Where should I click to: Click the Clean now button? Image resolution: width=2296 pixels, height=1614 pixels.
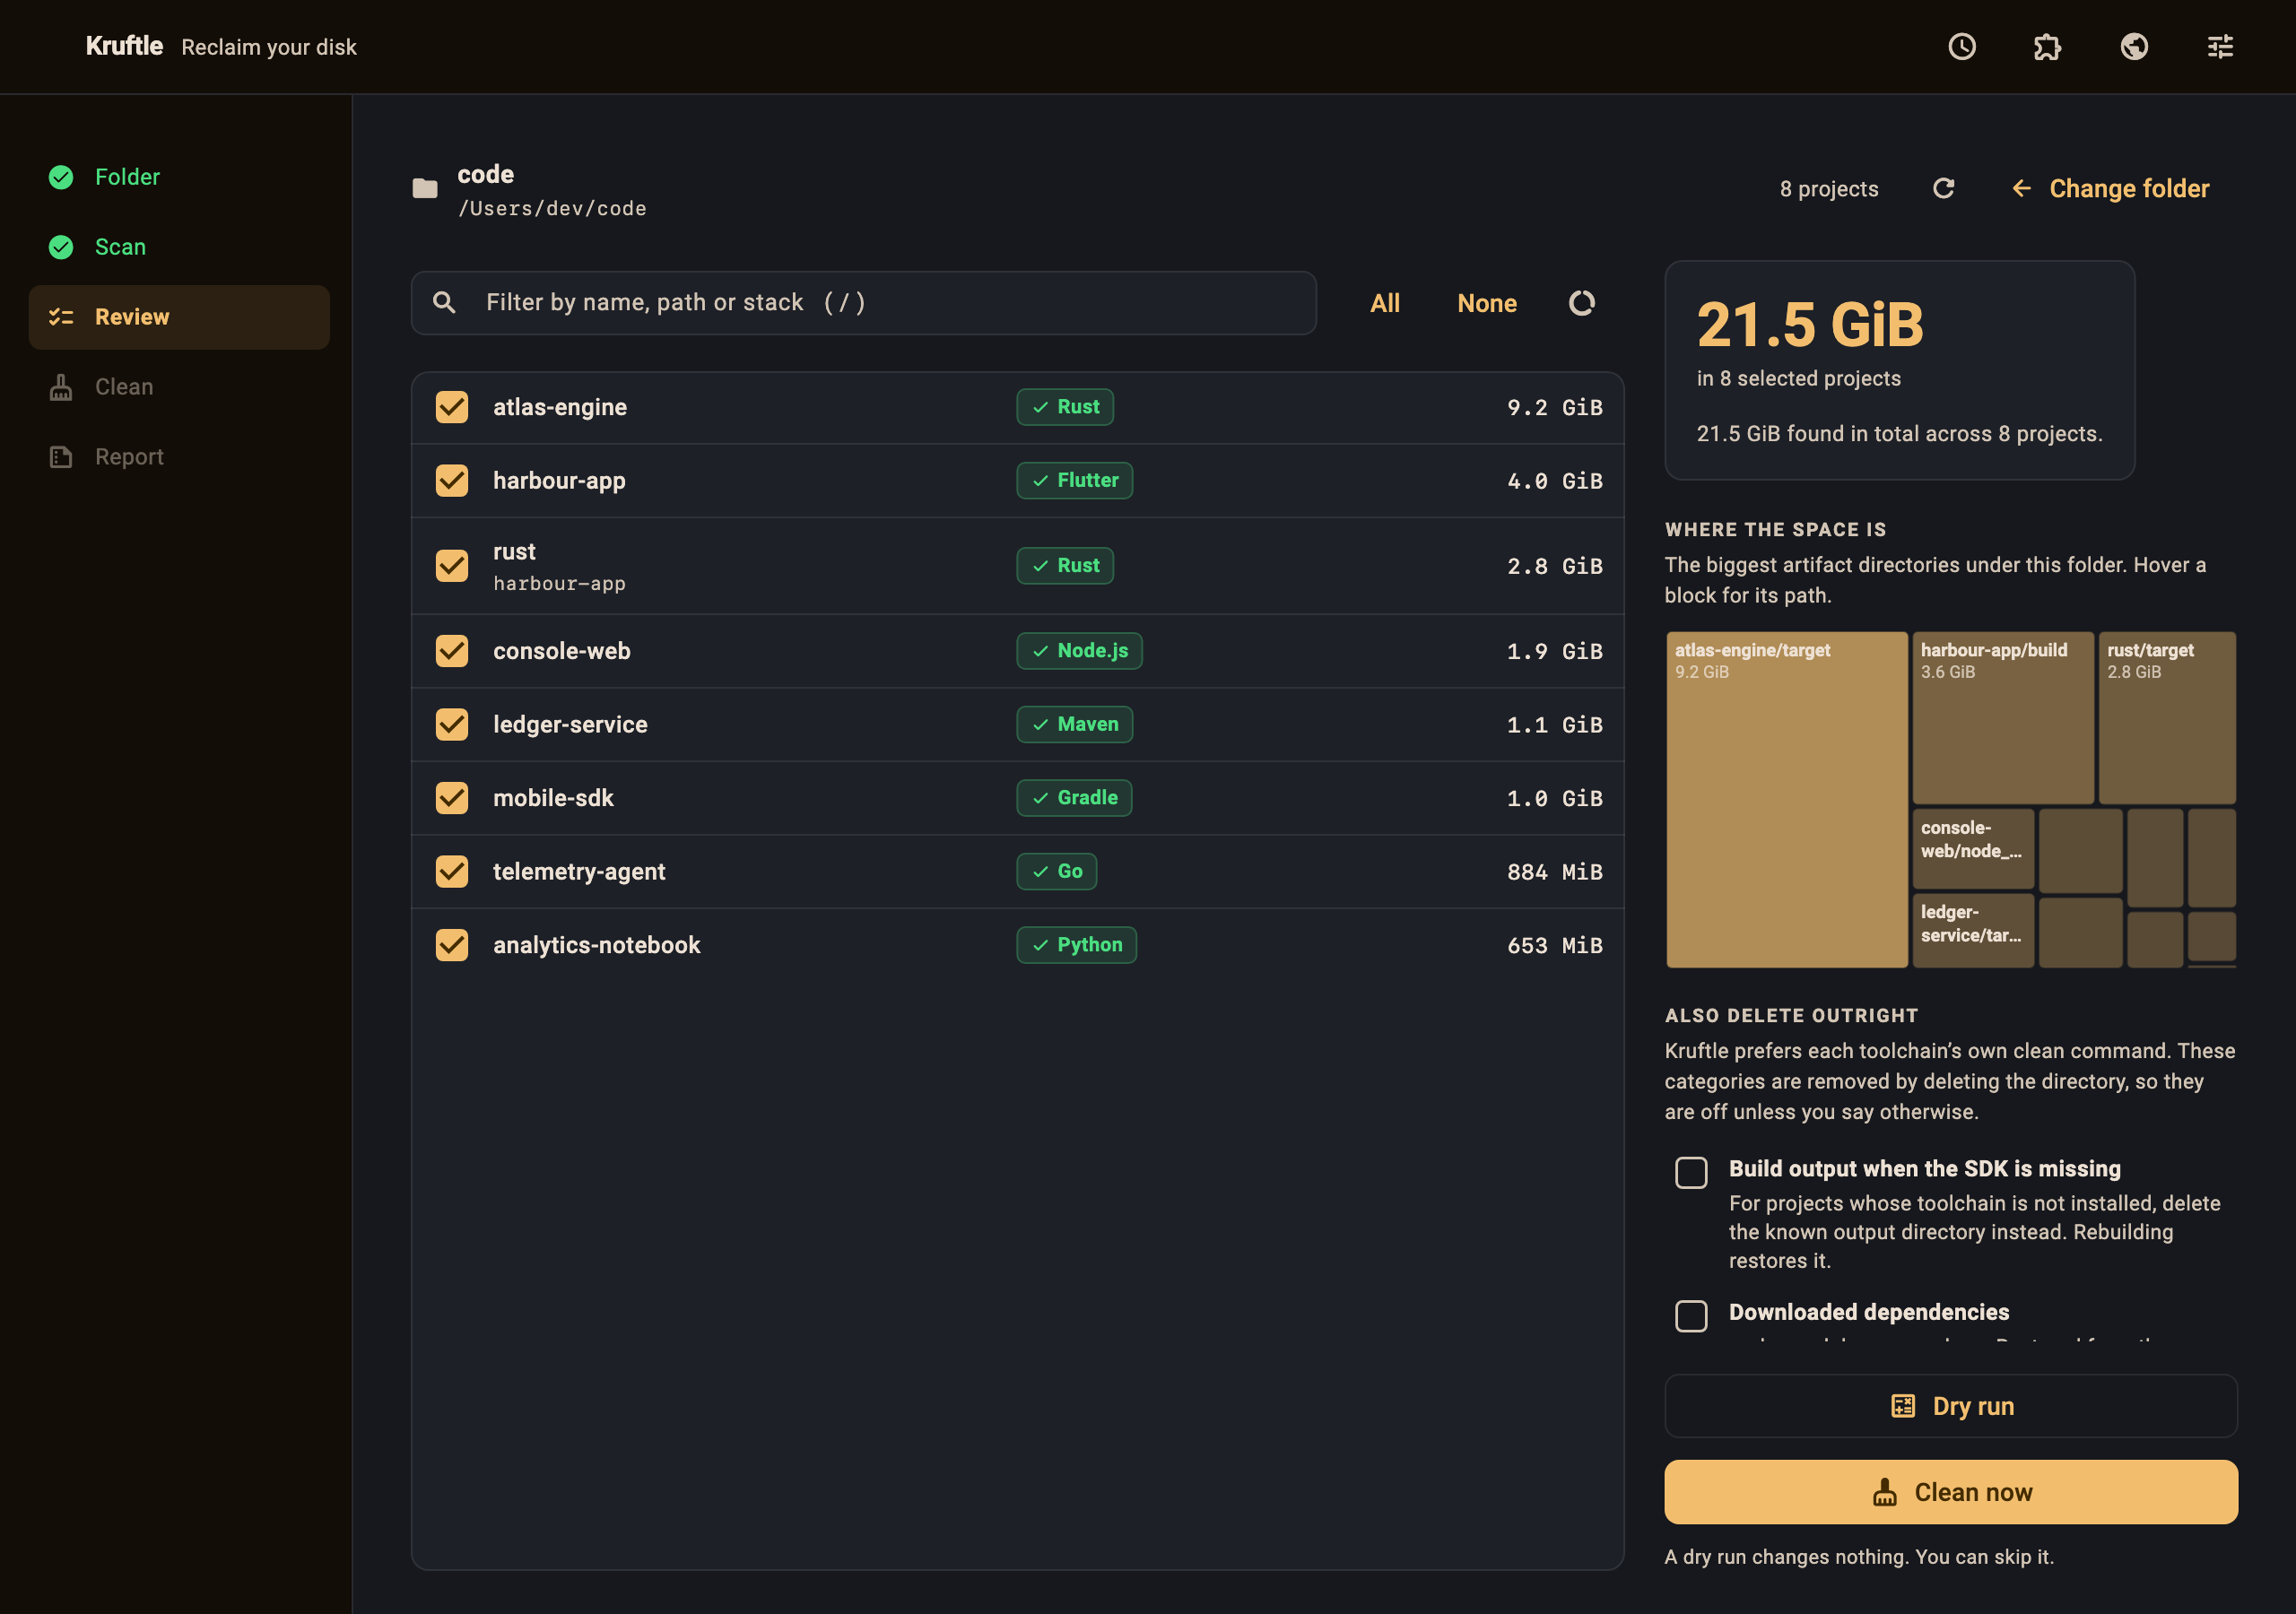click(x=1951, y=1492)
